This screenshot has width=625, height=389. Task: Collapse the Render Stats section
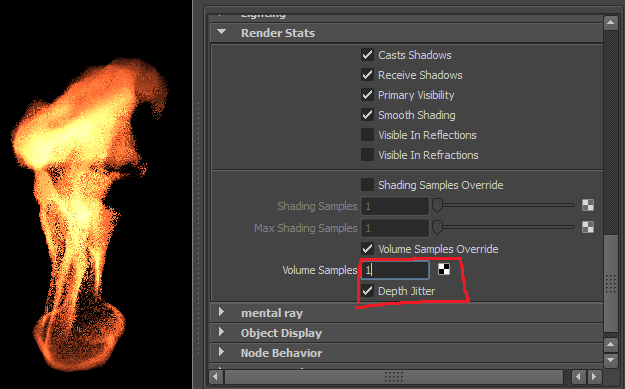pos(222,32)
